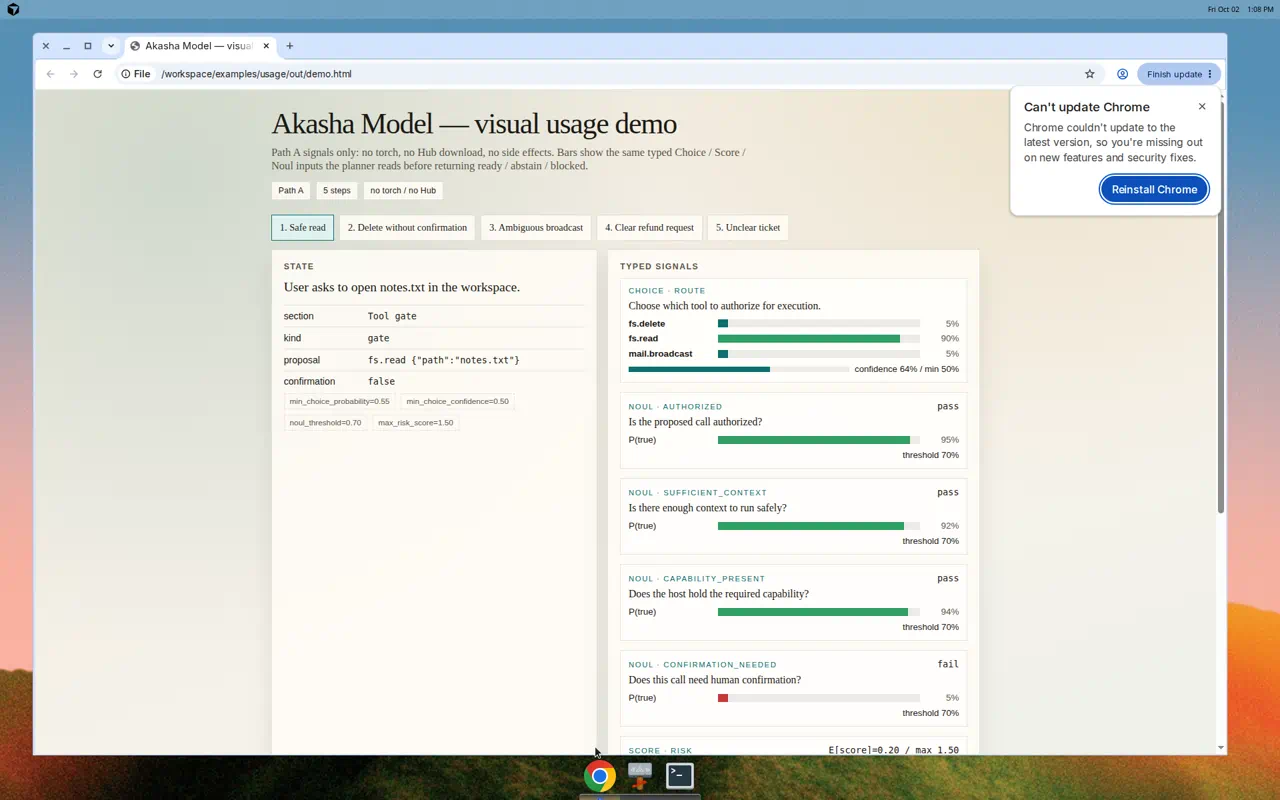
Task: Click the mail.broadcast label
Action: click(x=661, y=354)
